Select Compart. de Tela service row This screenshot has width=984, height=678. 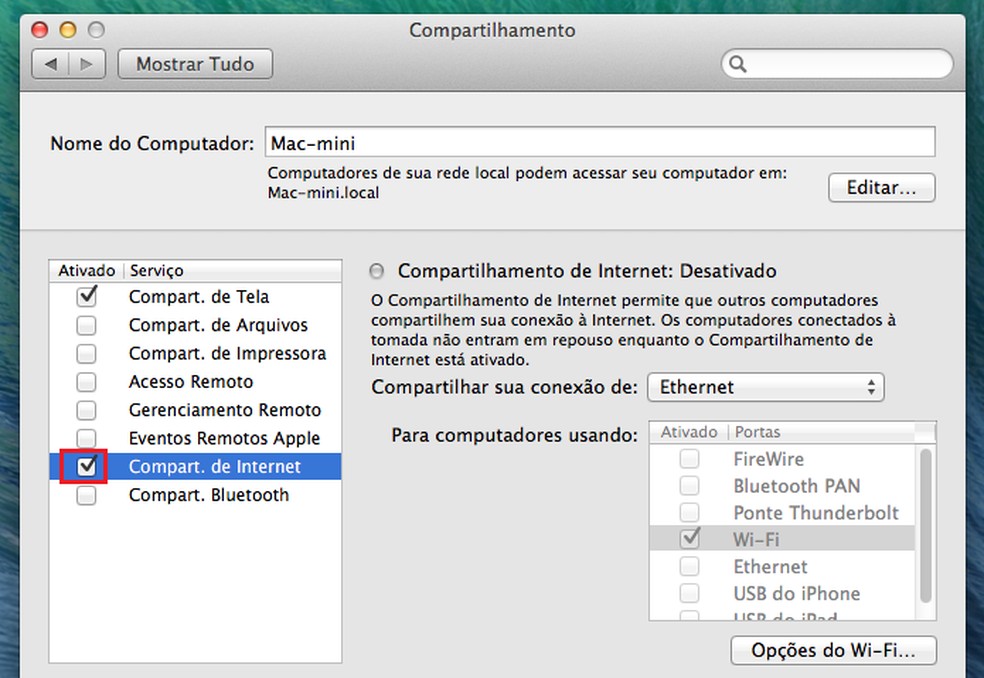click(x=195, y=296)
